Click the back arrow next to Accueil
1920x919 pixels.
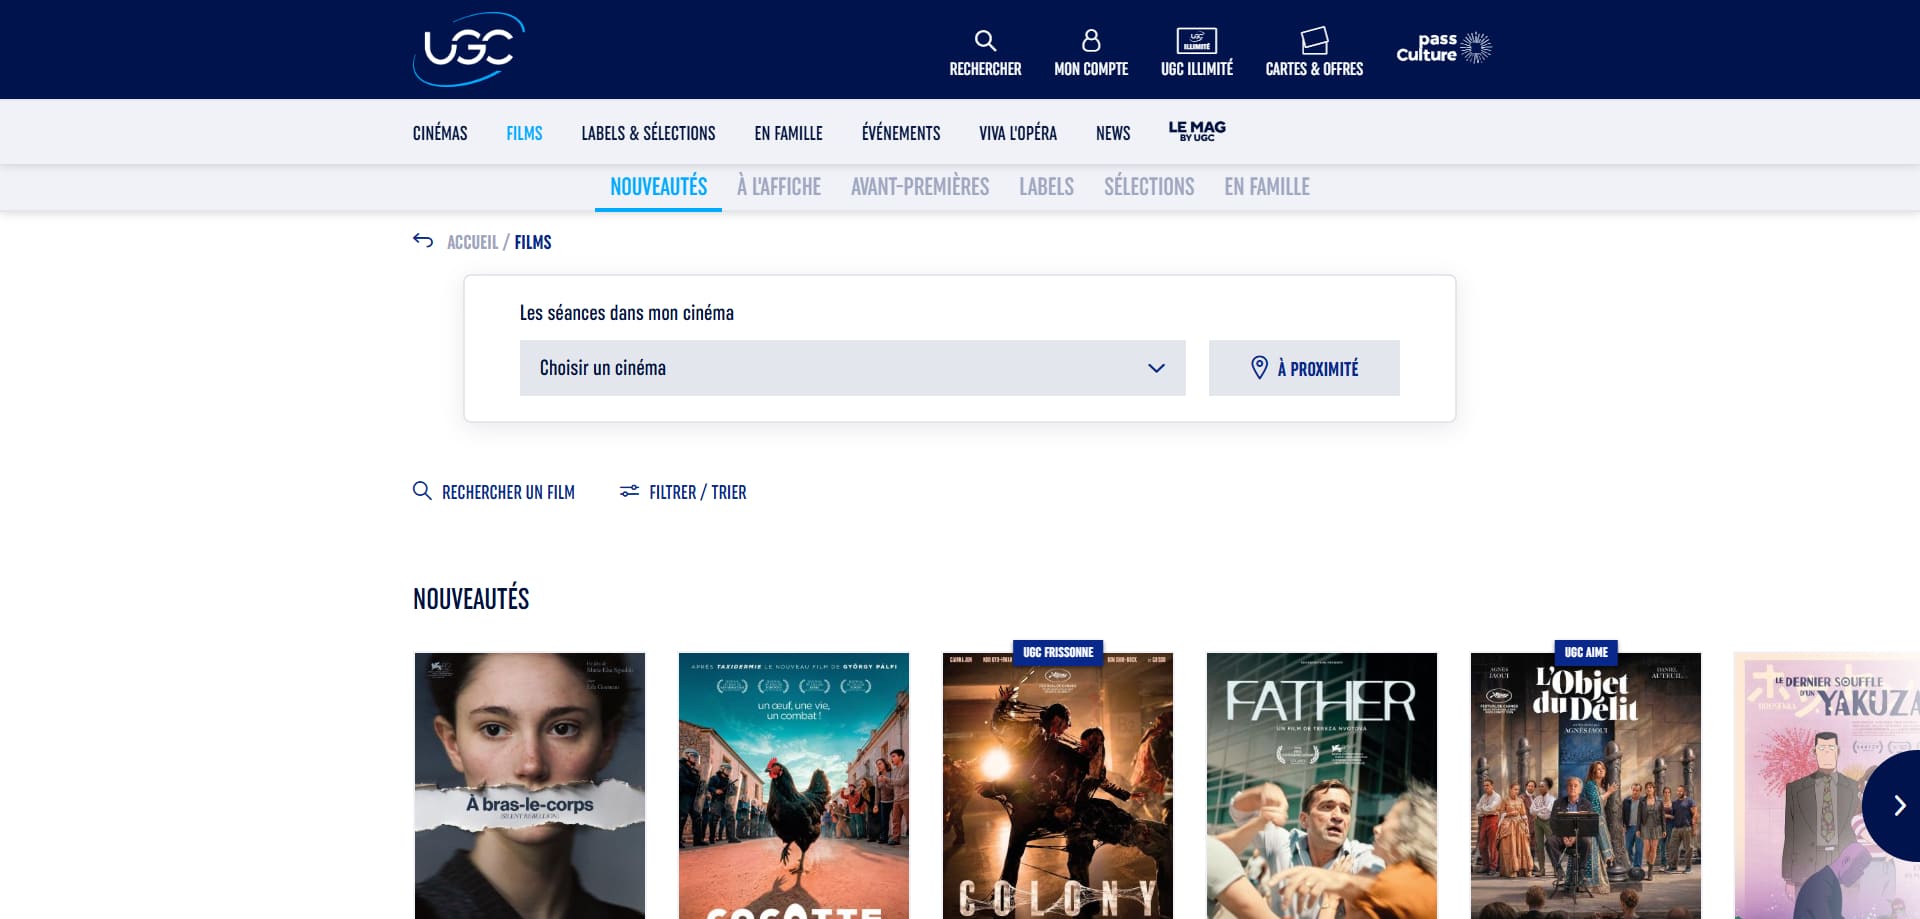tap(423, 241)
